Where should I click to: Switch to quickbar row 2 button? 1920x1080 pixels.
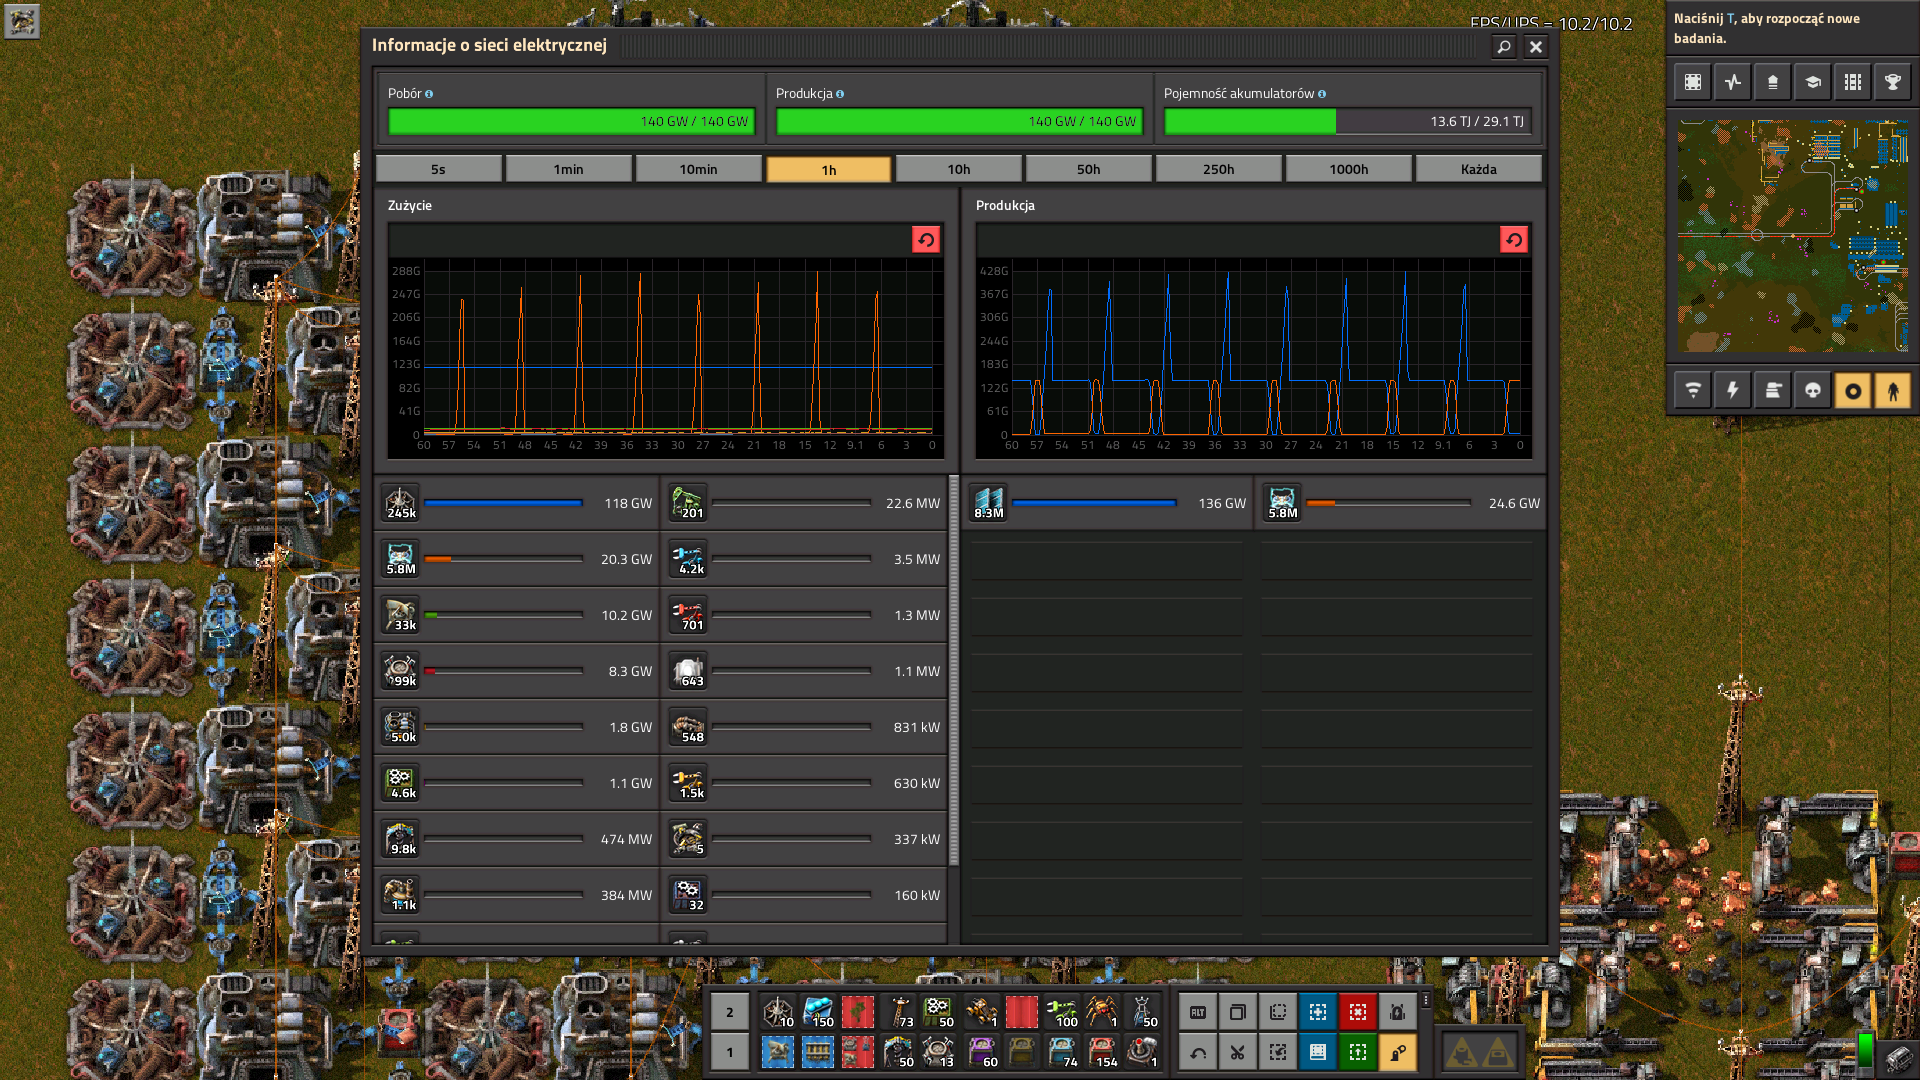(730, 1012)
